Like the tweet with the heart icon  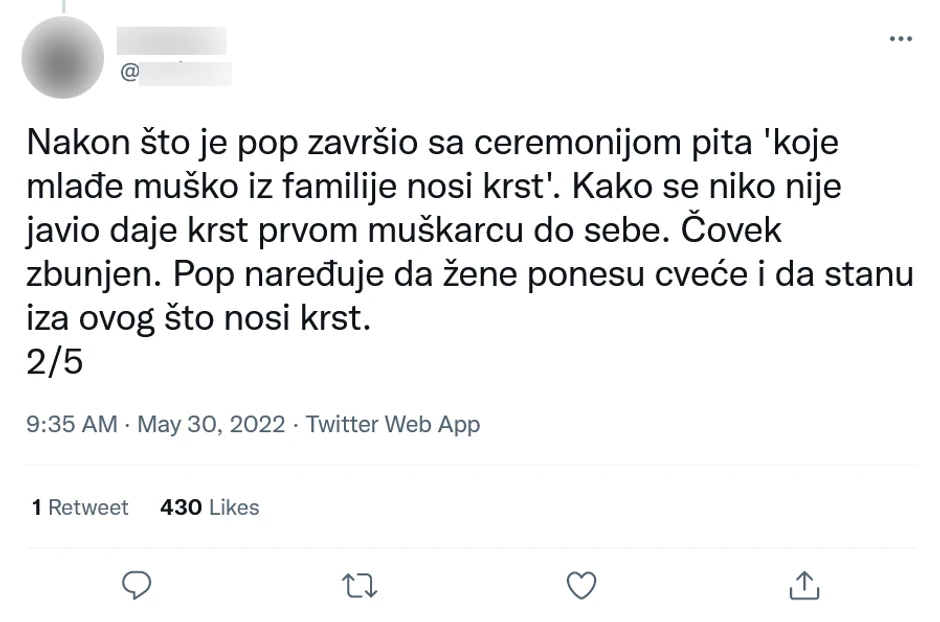pos(581,585)
